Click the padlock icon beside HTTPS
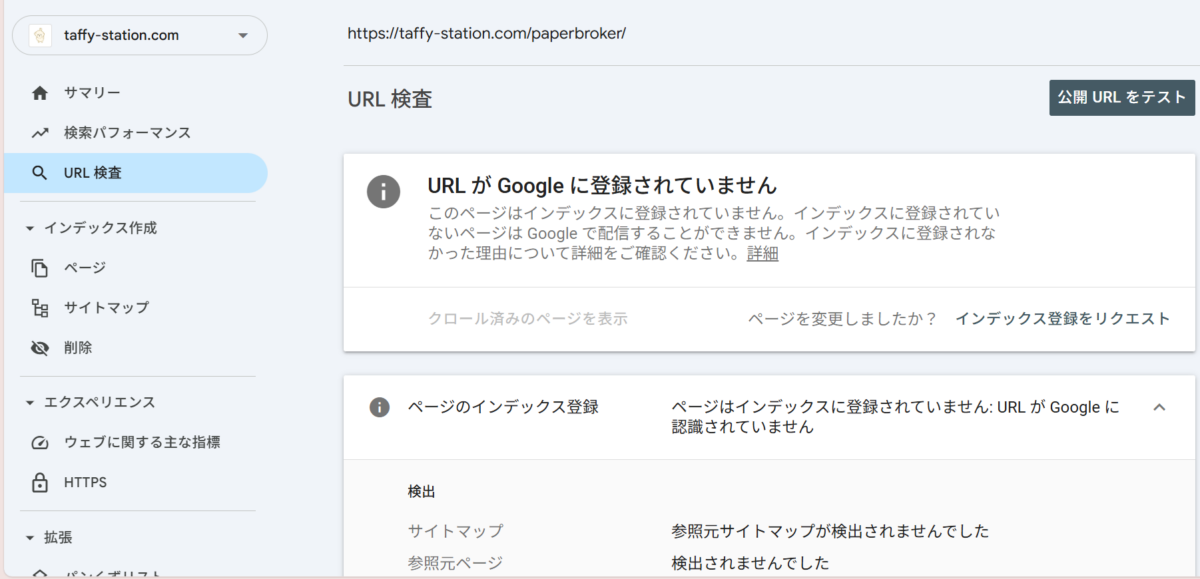 coord(40,482)
